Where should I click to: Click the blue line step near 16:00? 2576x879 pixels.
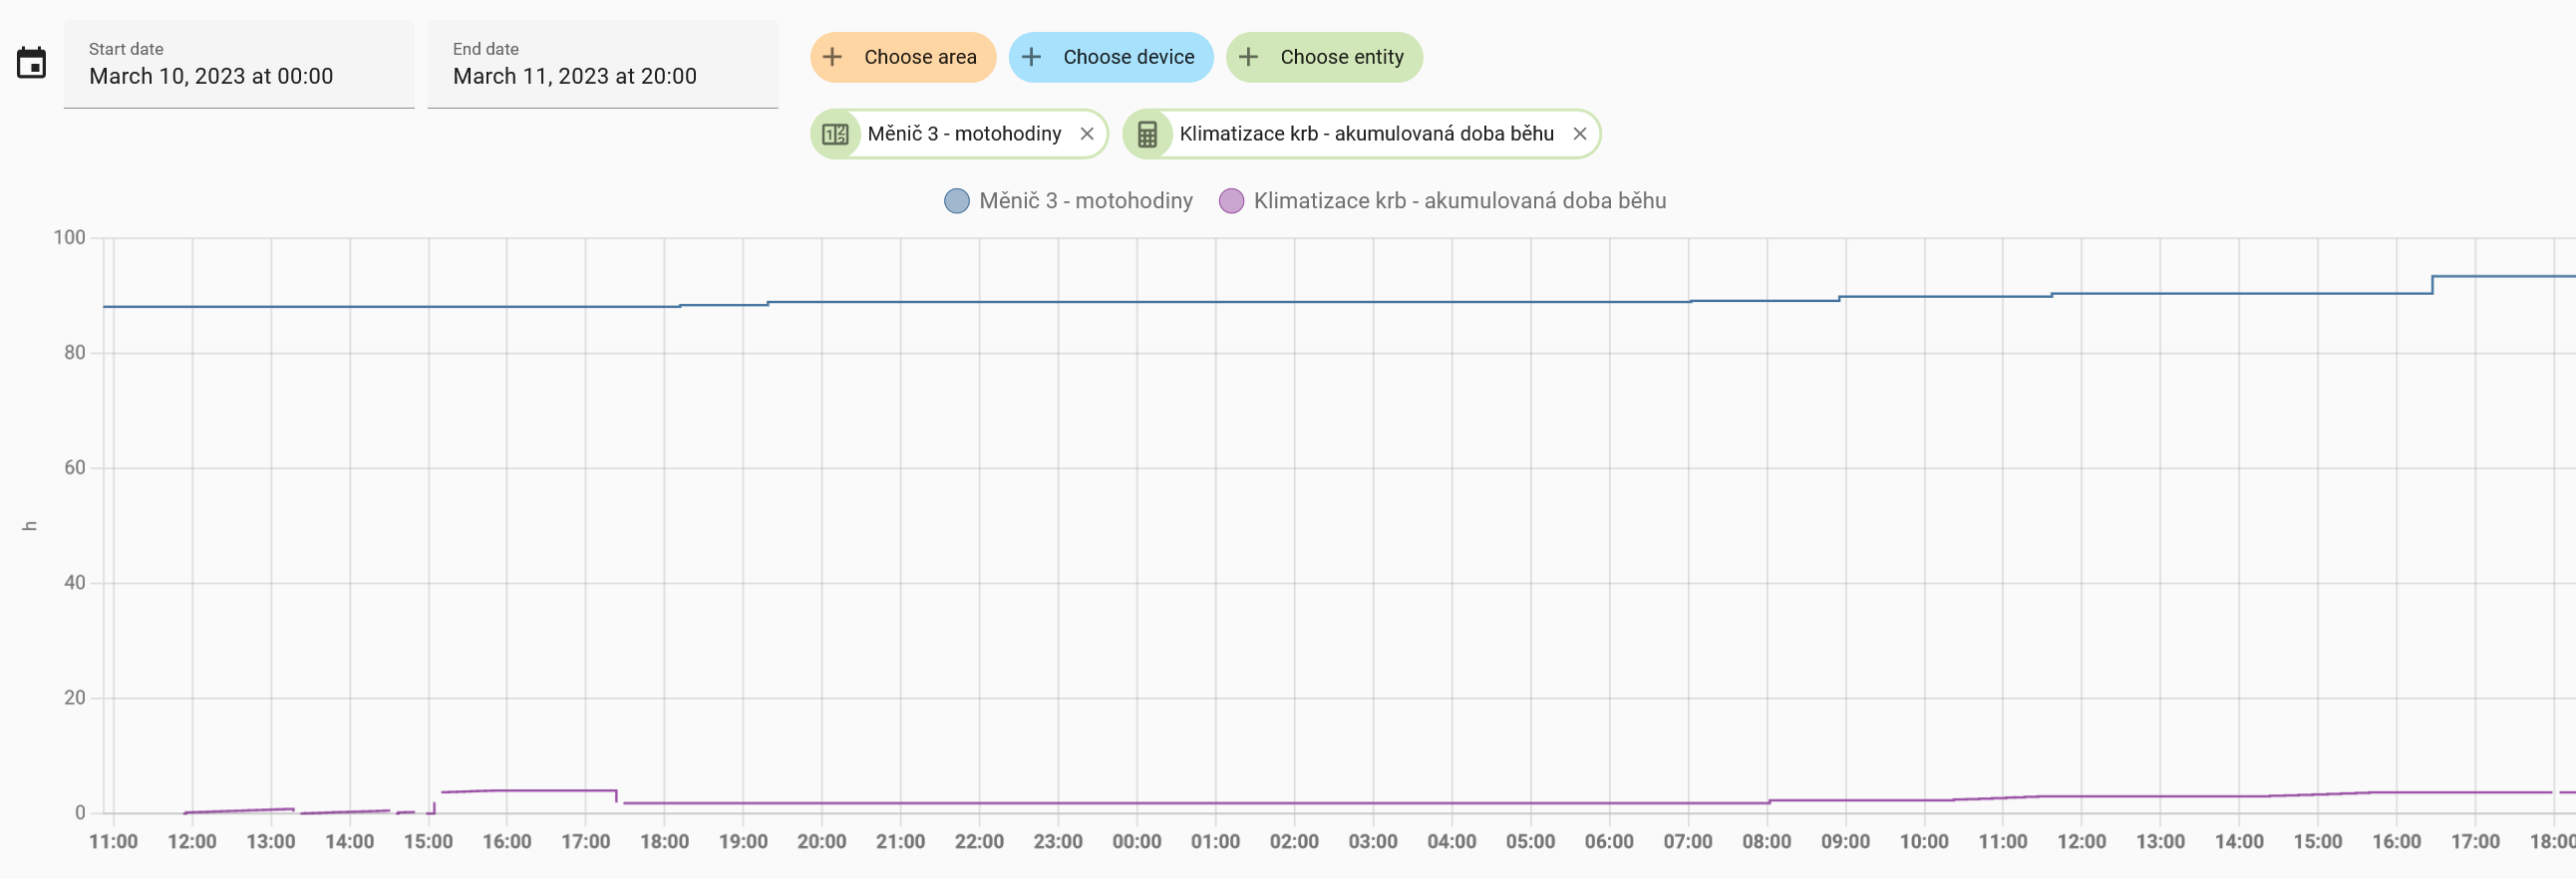pyautogui.click(x=2432, y=284)
